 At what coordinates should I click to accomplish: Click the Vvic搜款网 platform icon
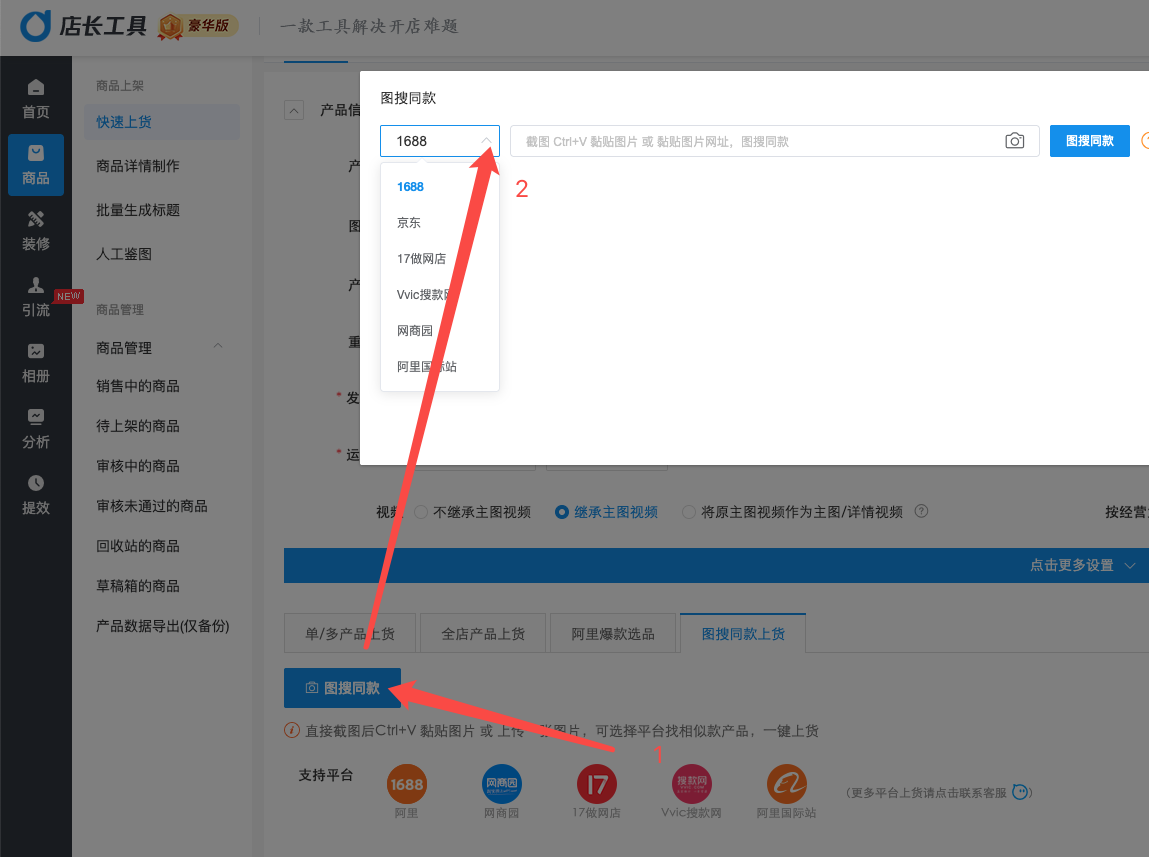(x=692, y=784)
